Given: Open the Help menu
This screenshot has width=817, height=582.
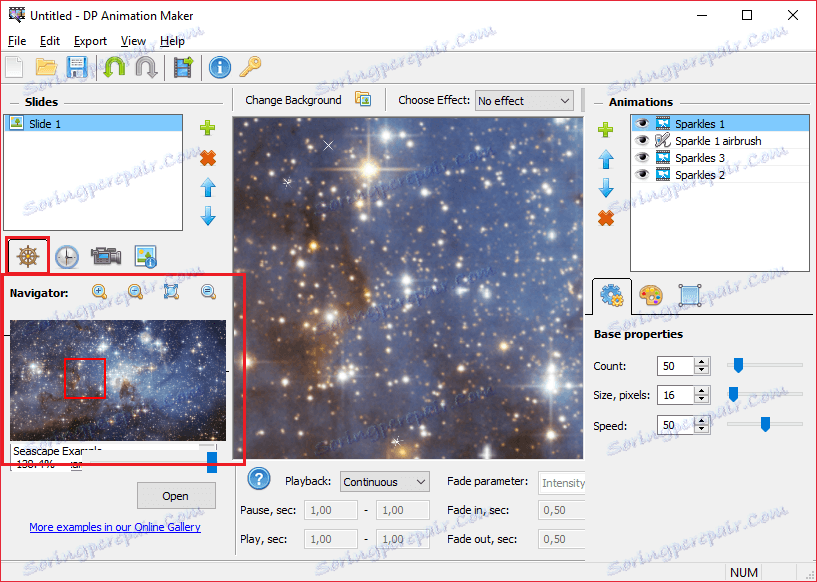Looking at the screenshot, I should point(172,41).
